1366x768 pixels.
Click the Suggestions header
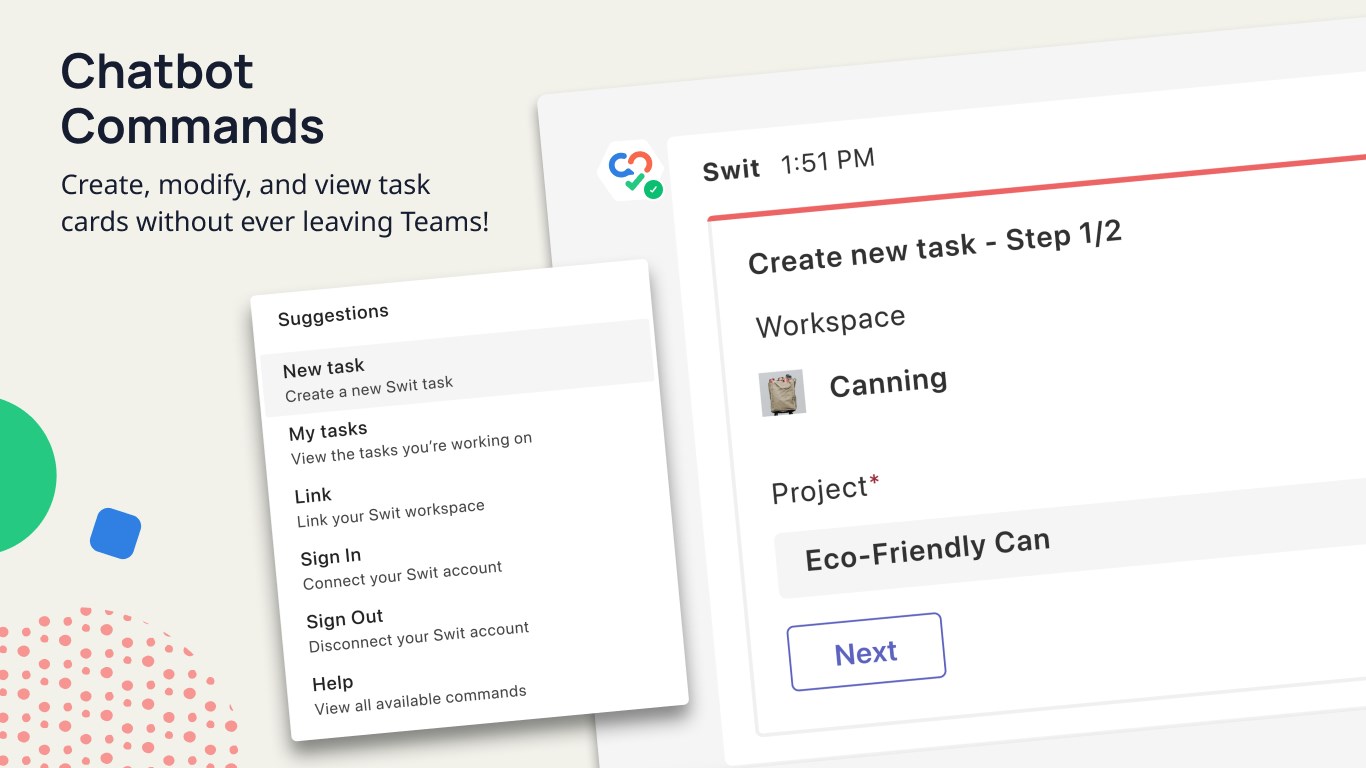[x=333, y=315]
